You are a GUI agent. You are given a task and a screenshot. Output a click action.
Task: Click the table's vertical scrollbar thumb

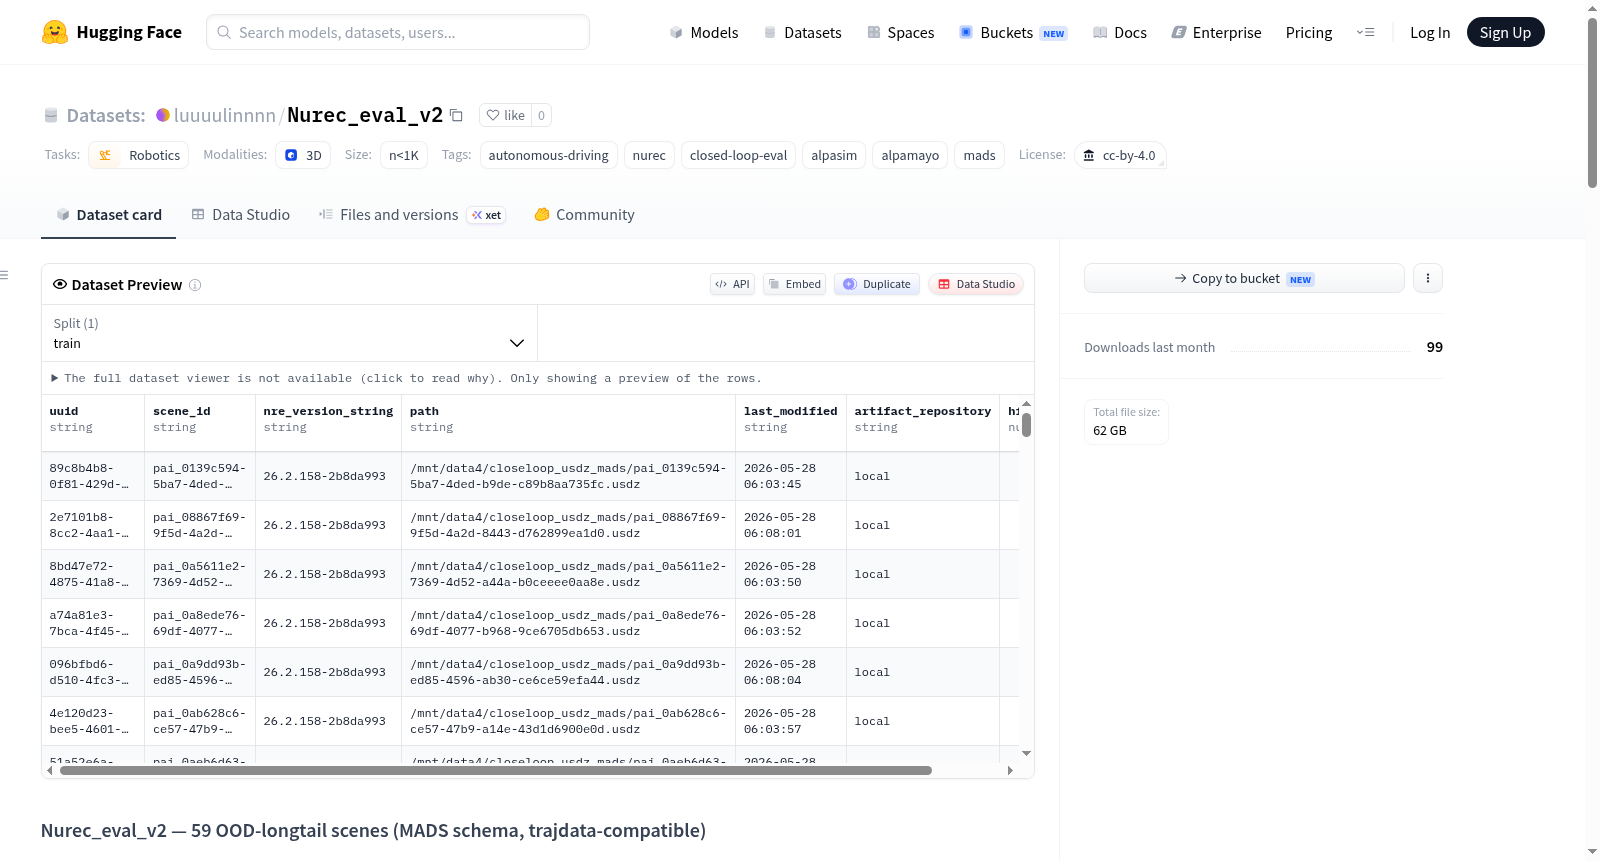(x=1026, y=424)
